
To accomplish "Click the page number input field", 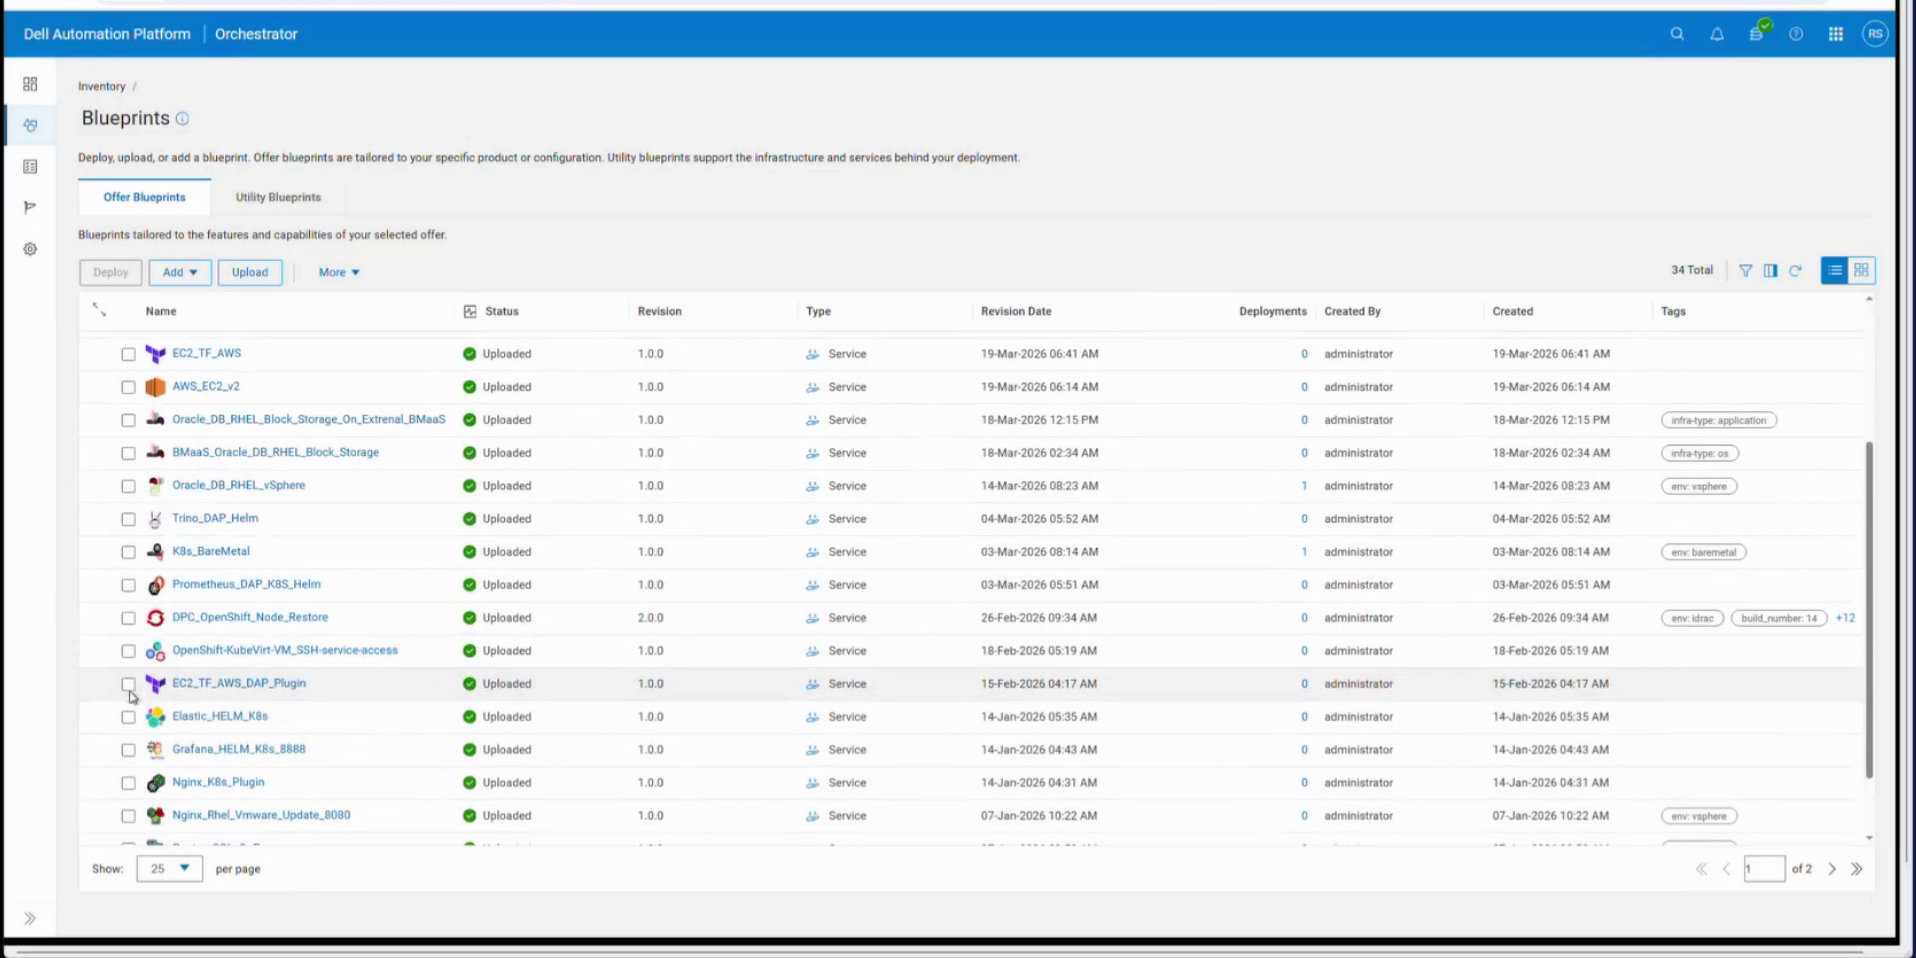I will (1764, 869).
